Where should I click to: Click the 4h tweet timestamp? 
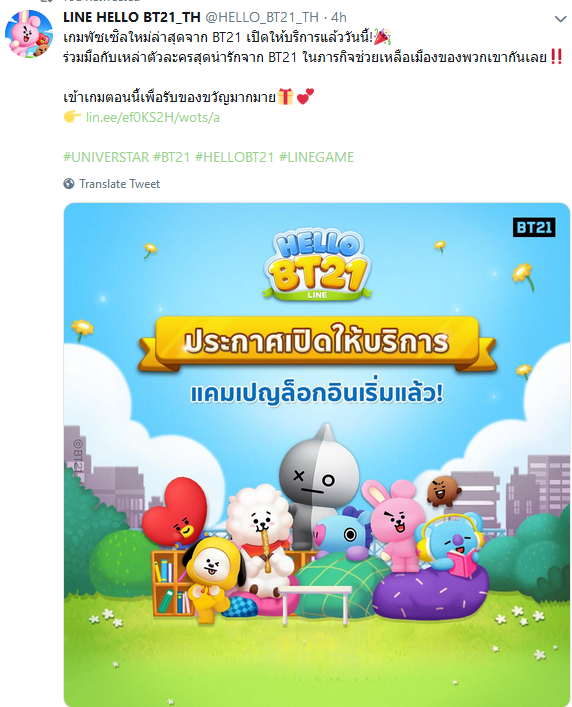pos(339,17)
